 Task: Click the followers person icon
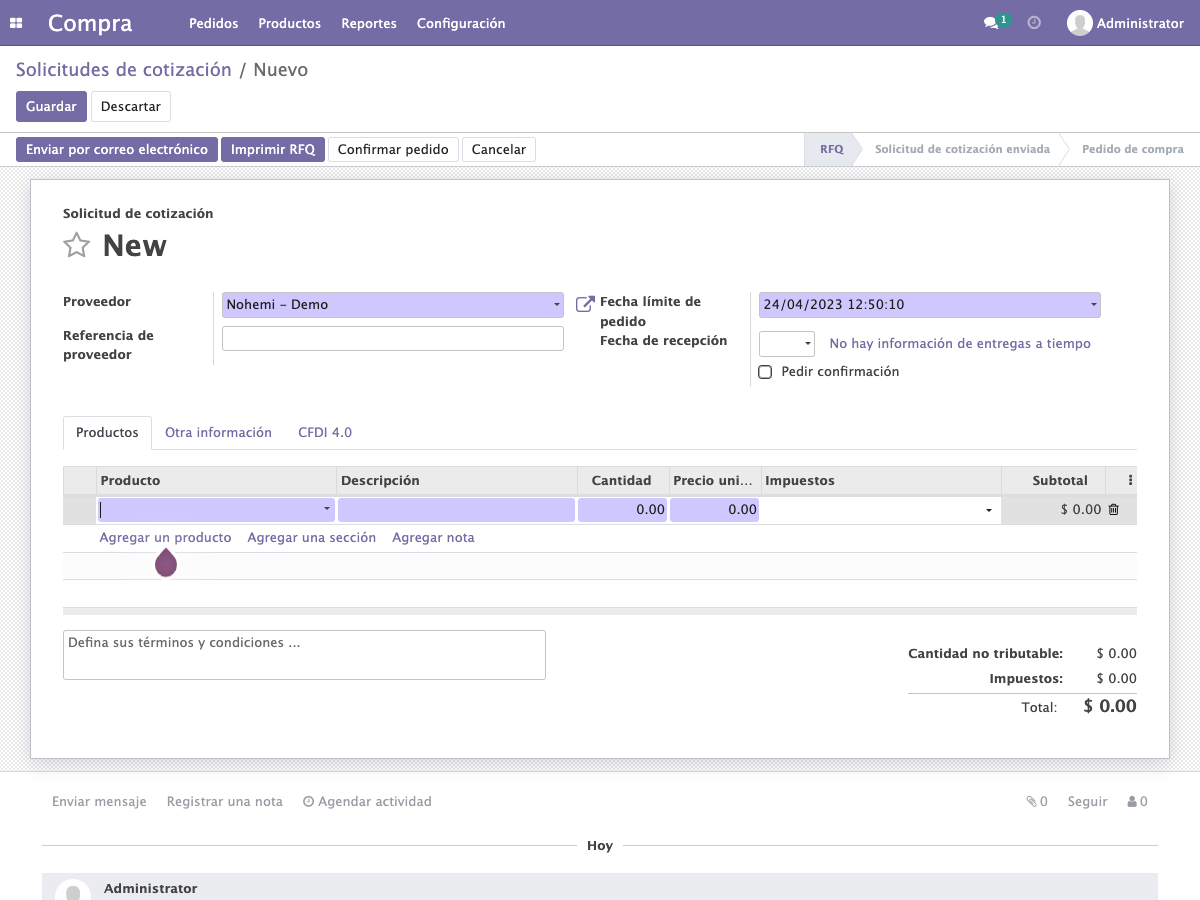coord(1131,801)
